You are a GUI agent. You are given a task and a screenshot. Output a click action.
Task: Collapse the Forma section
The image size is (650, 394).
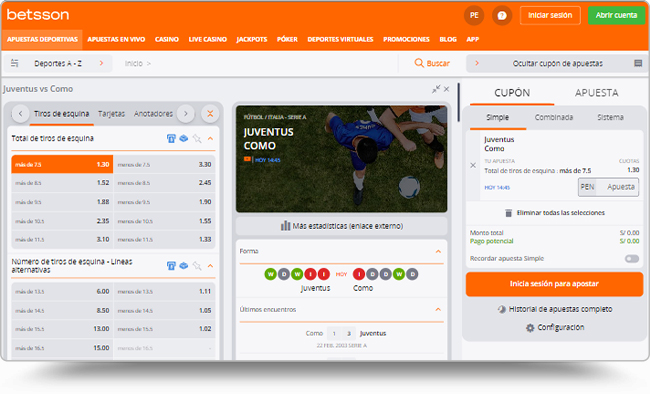pos(438,251)
